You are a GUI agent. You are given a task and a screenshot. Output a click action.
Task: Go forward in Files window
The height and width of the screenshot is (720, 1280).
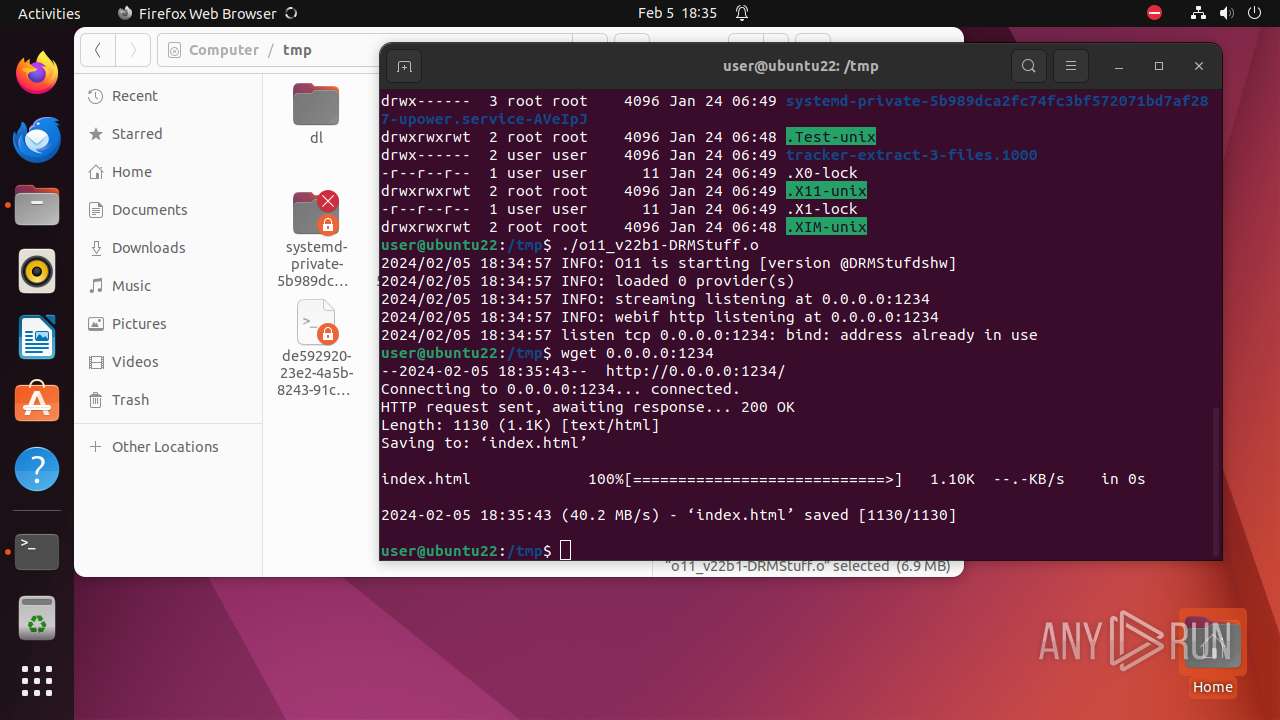coord(133,50)
